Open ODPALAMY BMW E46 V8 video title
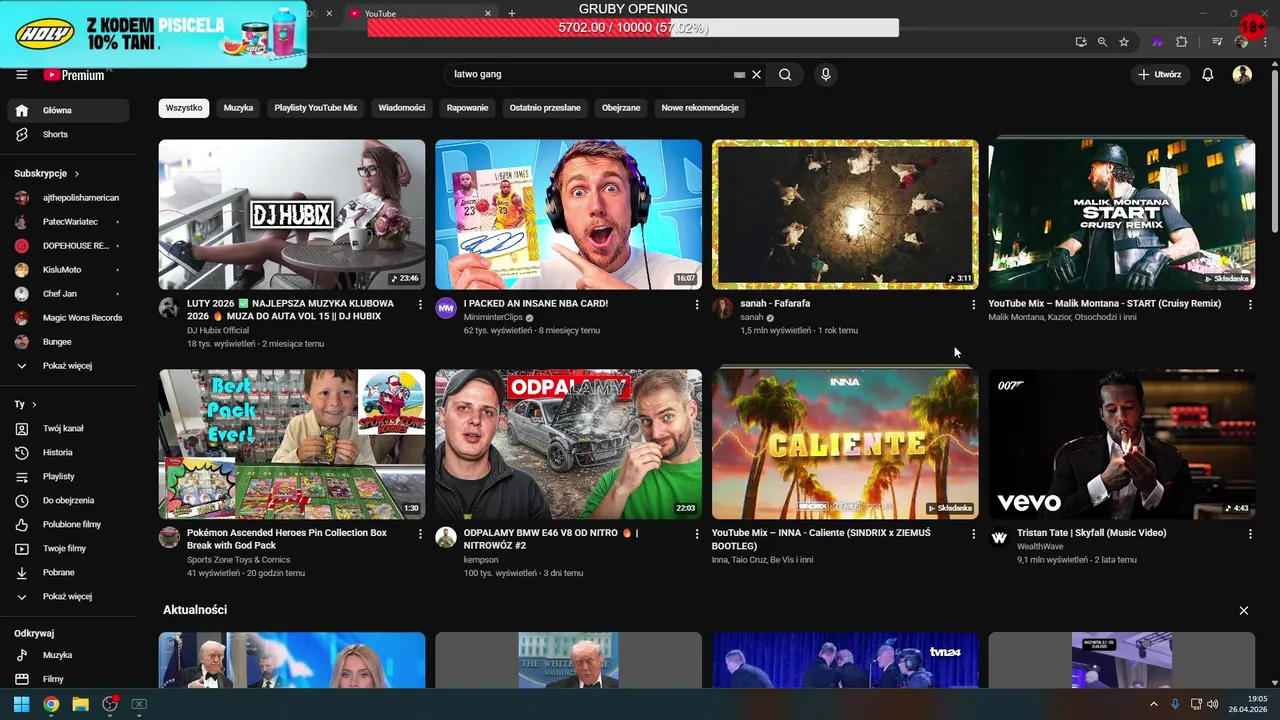Viewport: 1280px width, 720px height. click(551, 539)
